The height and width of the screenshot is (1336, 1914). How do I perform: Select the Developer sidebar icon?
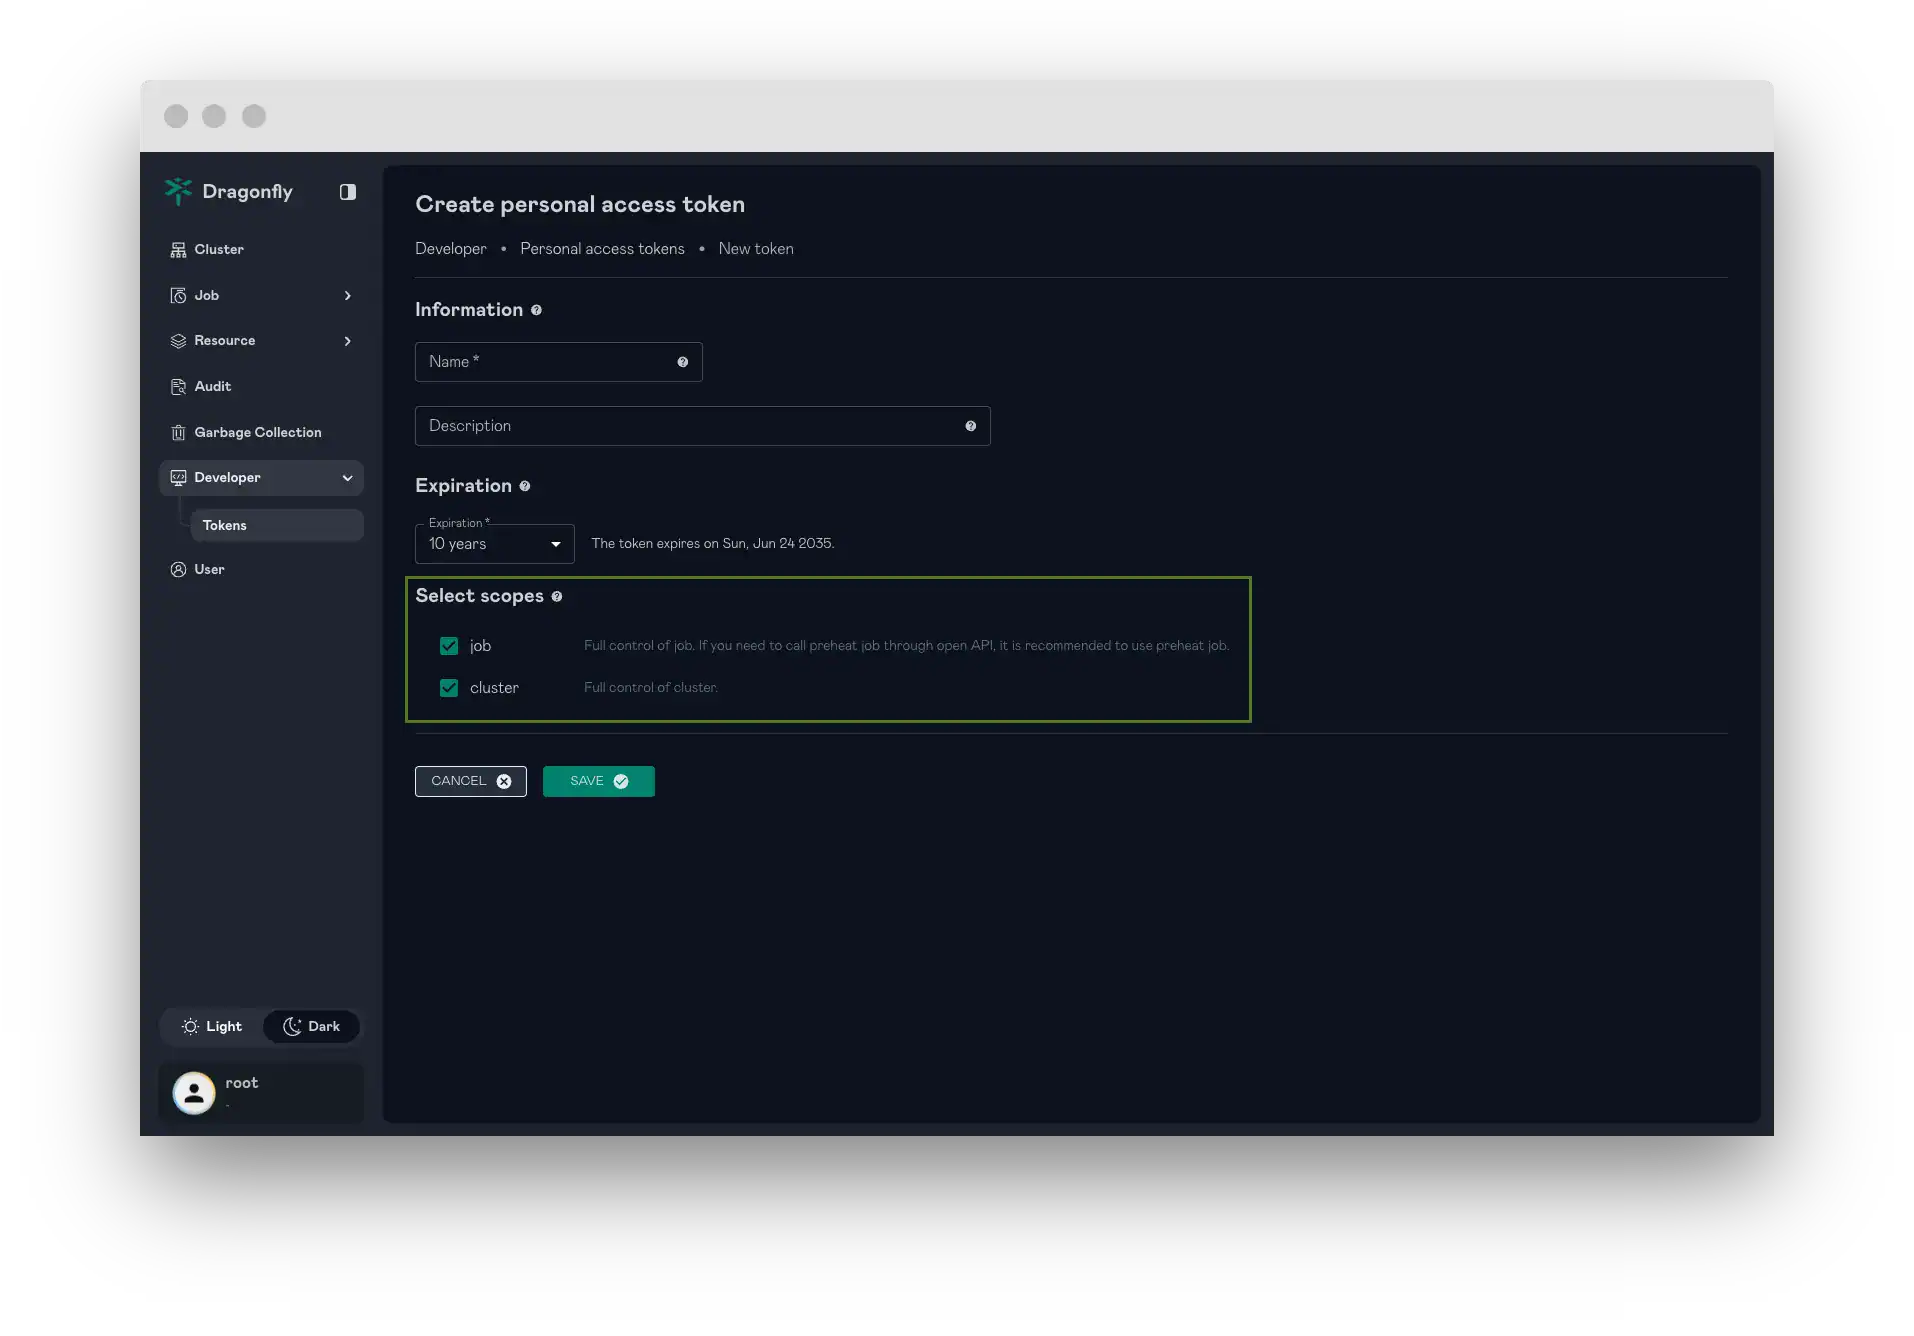[x=178, y=477]
